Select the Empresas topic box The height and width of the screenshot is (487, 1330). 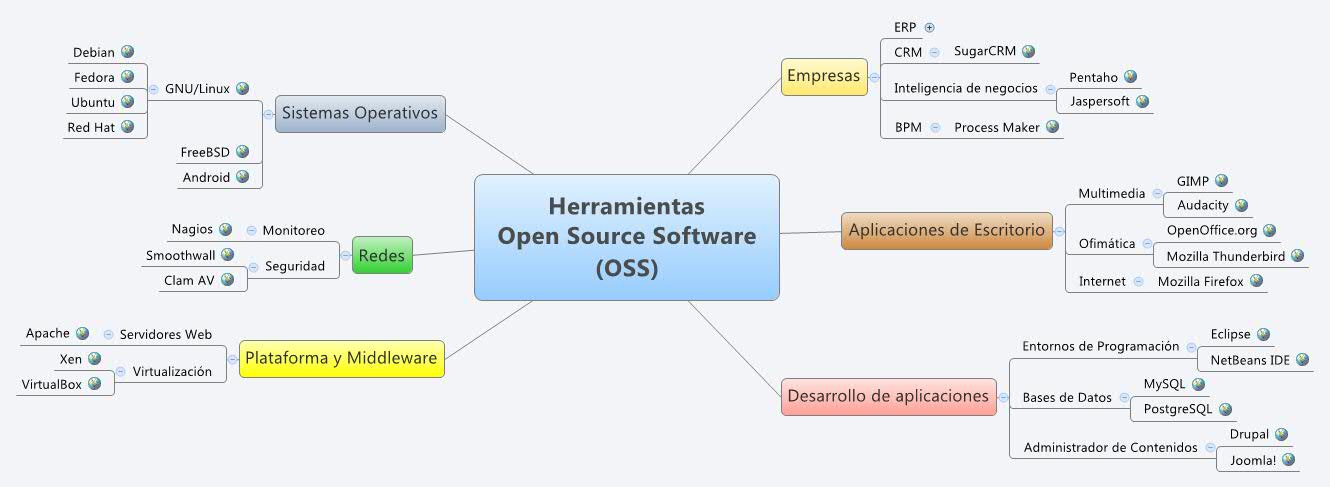824,76
